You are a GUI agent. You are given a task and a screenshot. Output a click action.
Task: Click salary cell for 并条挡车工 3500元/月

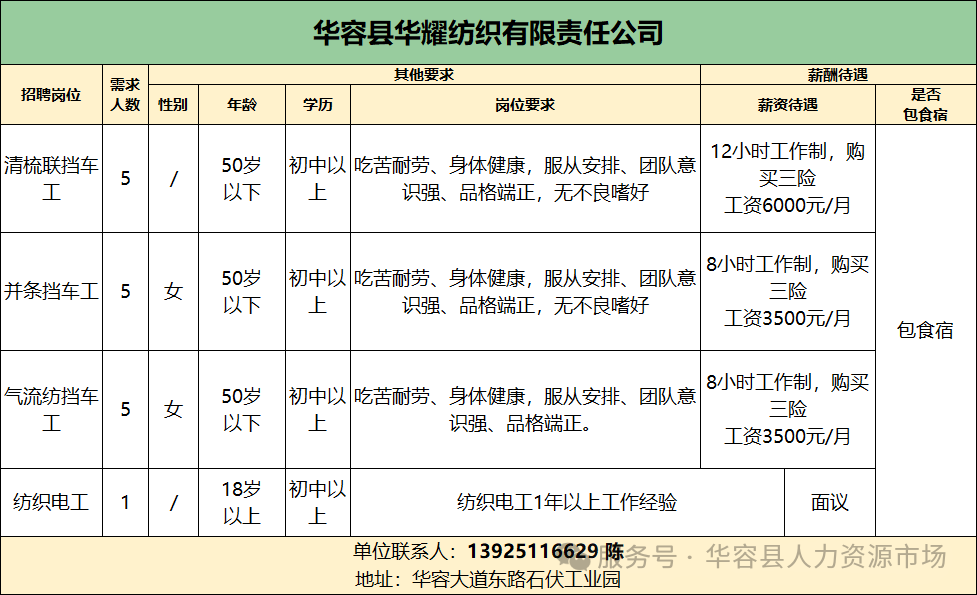pyautogui.click(x=788, y=292)
